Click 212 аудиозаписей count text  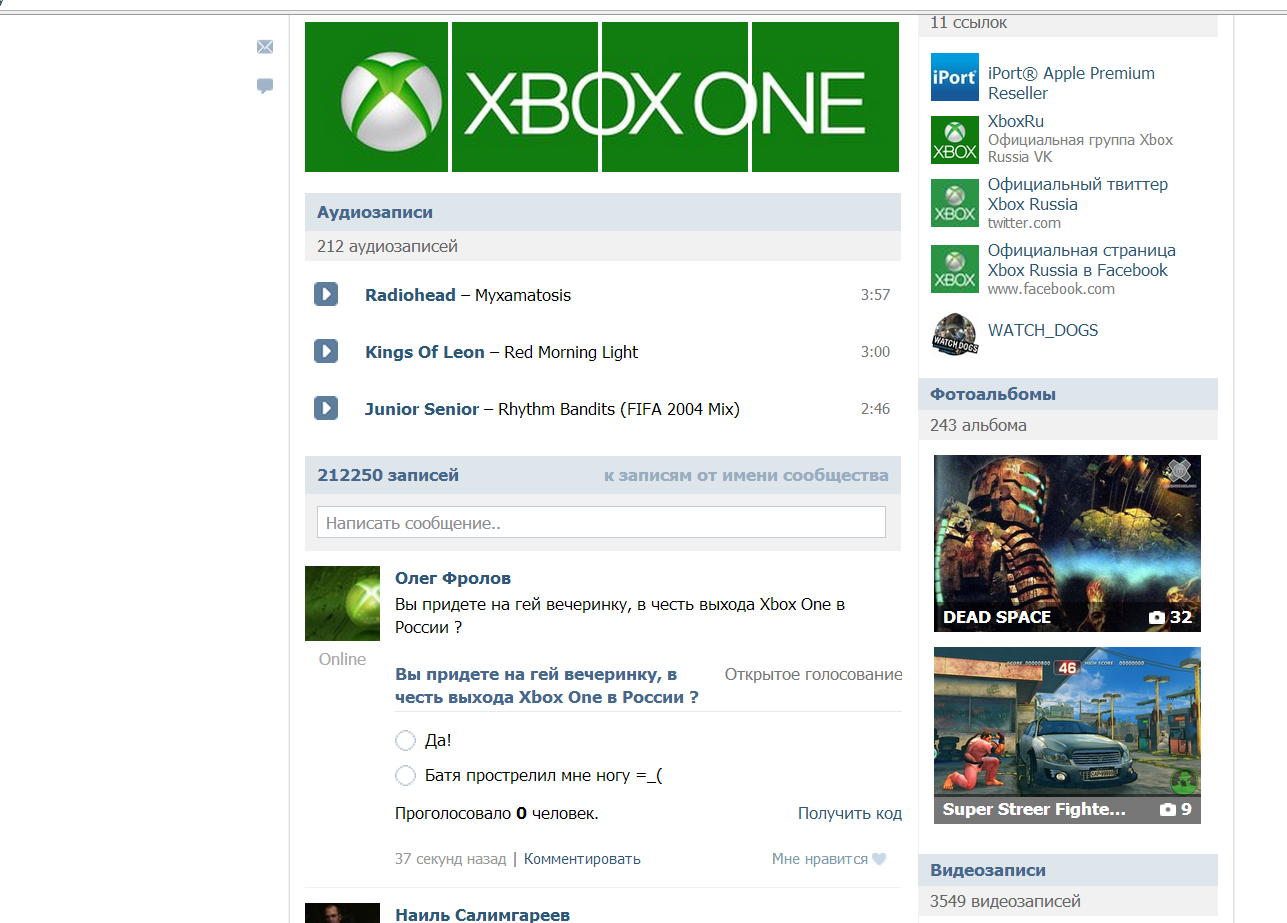tap(388, 246)
